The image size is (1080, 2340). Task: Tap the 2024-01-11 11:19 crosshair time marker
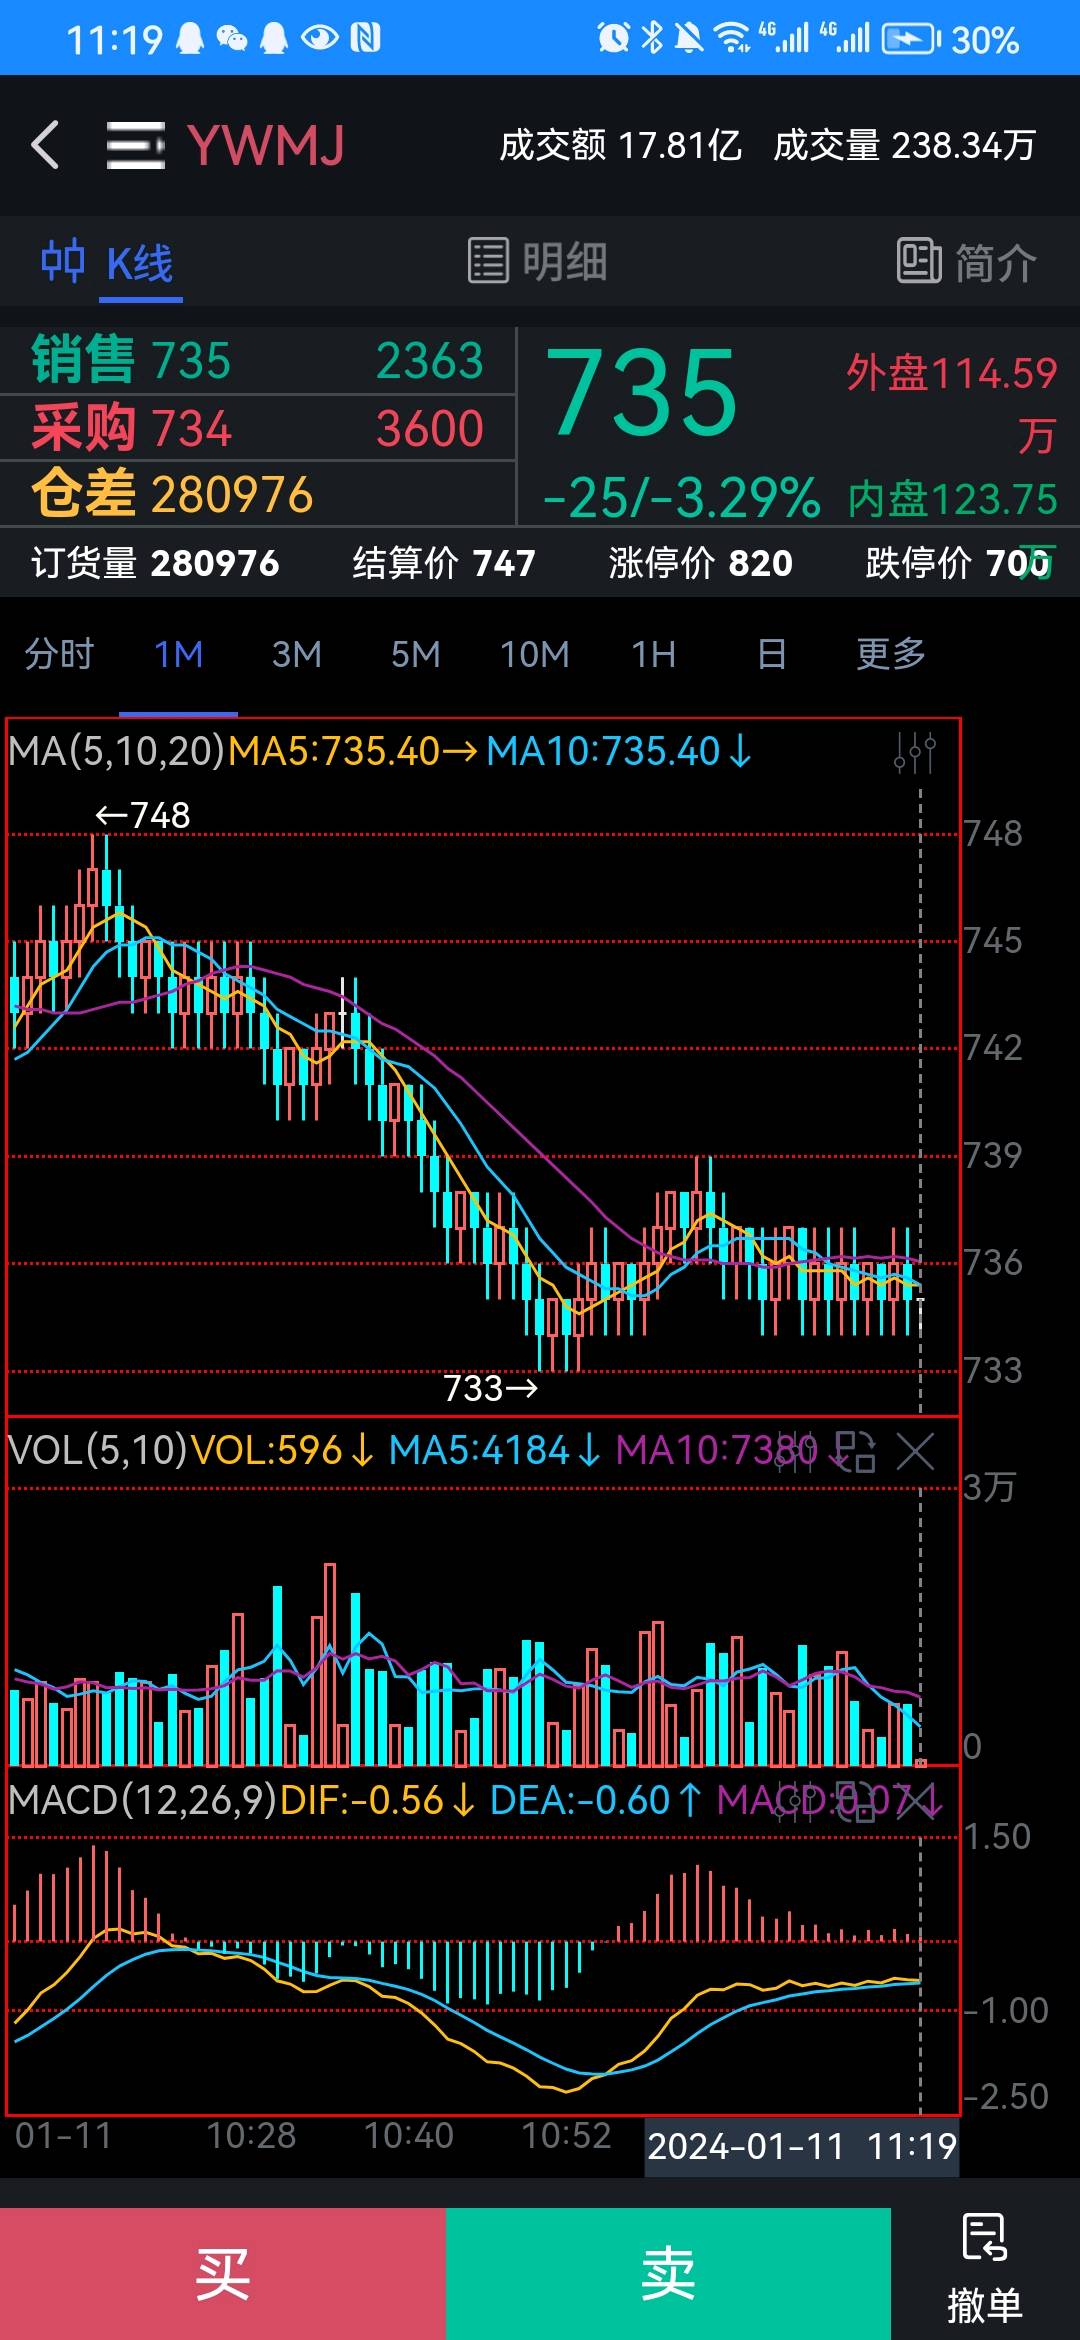(801, 2146)
